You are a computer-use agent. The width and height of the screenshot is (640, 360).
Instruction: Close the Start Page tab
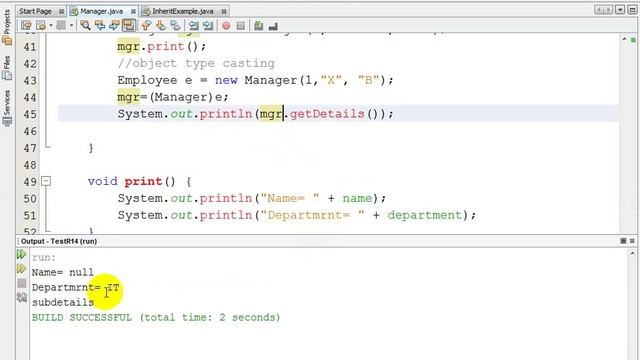pos(61,11)
